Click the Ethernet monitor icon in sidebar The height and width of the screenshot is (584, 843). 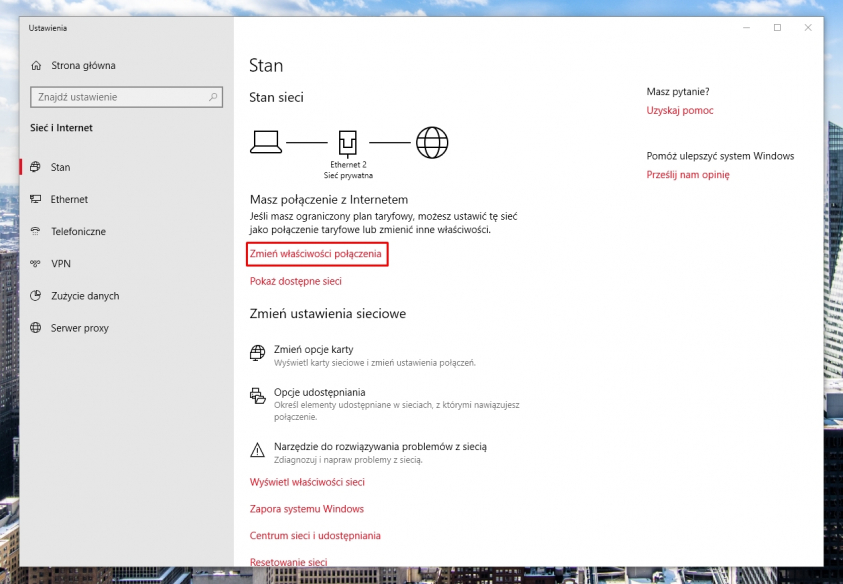point(37,200)
